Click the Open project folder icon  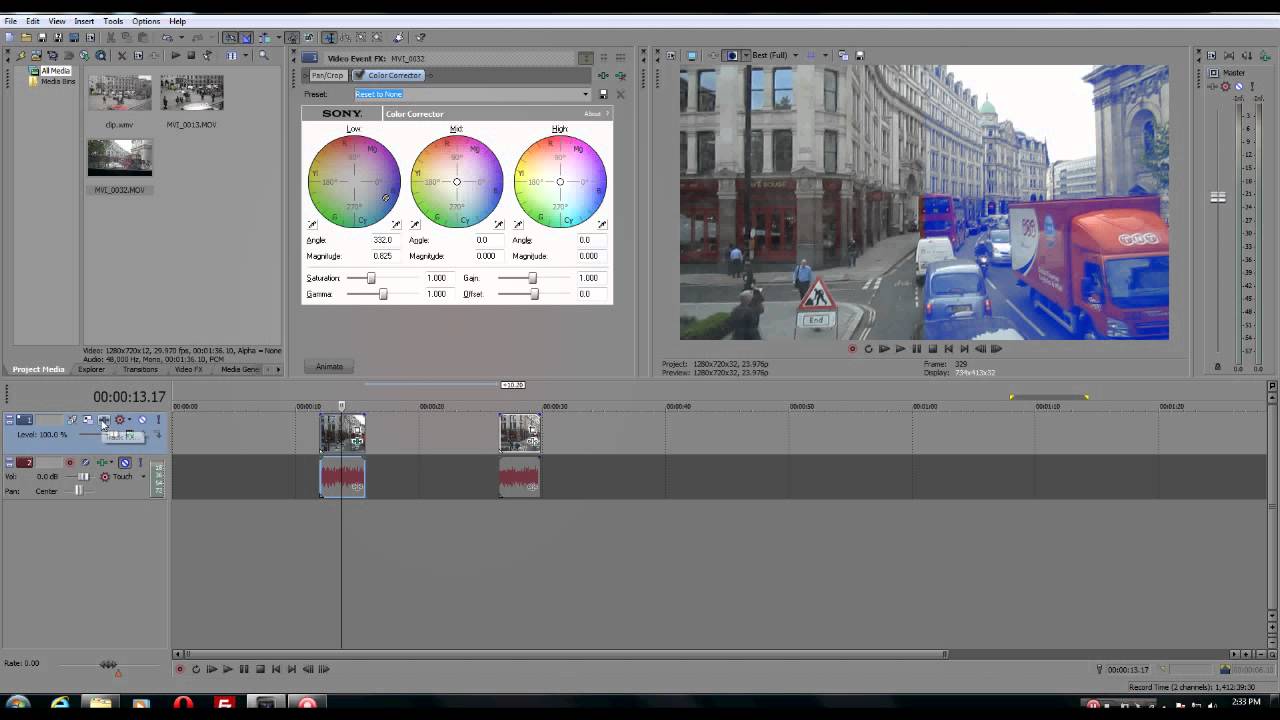pyautogui.click(x=26, y=38)
